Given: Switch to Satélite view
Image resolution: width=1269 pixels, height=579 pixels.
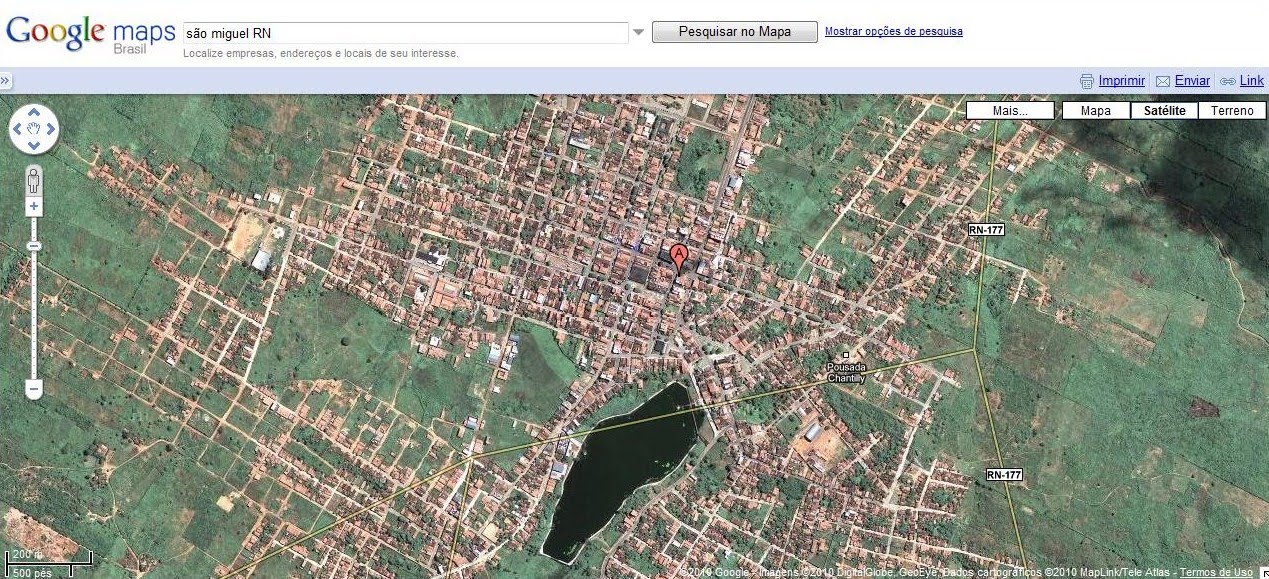Looking at the screenshot, I should coord(1164,111).
